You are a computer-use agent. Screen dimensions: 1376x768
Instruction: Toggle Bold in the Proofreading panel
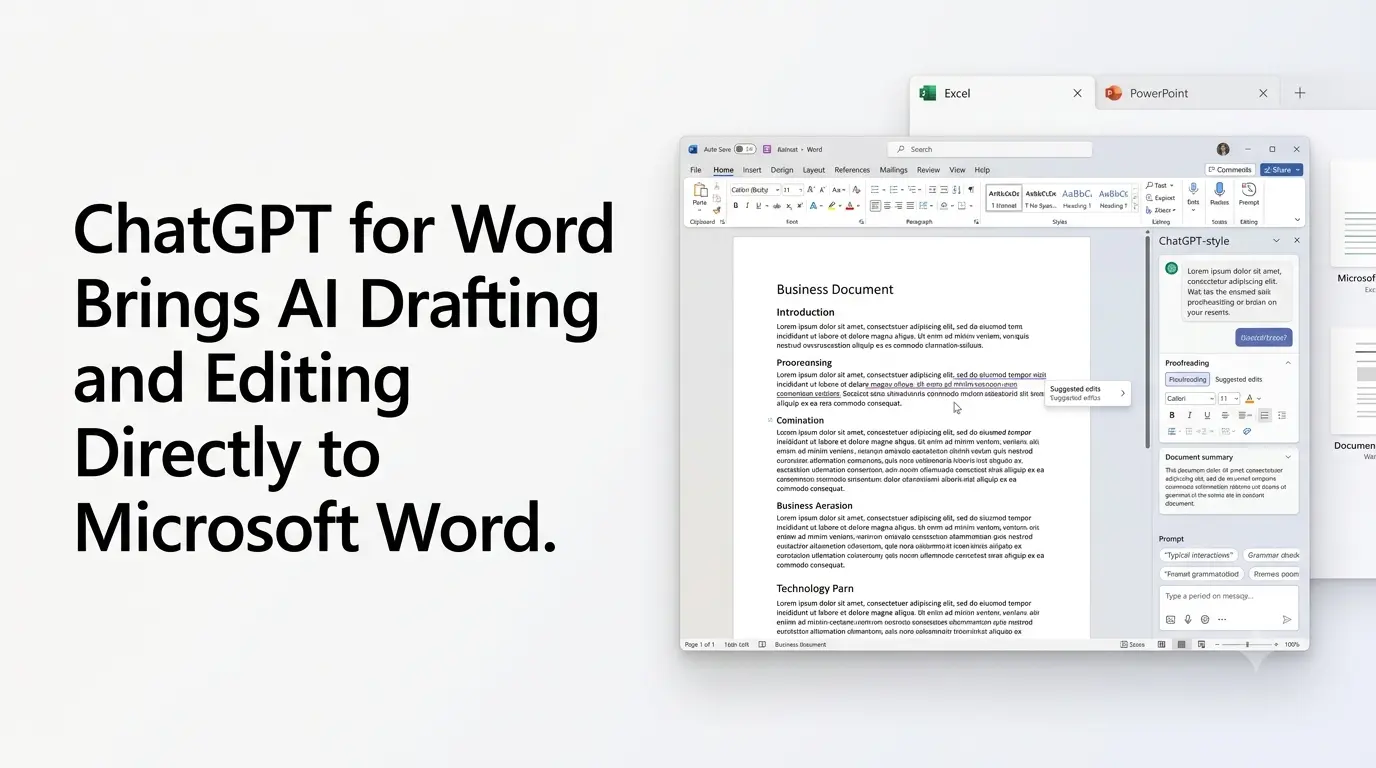point(1172,415)
